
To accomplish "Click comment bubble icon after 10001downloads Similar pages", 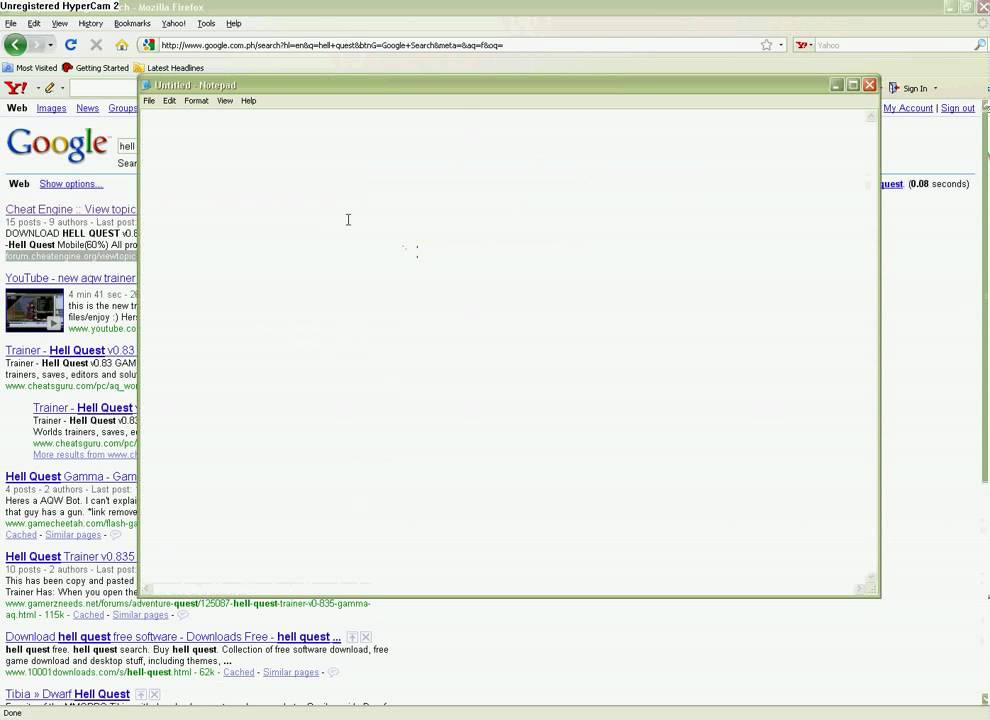I will point(333,672).
